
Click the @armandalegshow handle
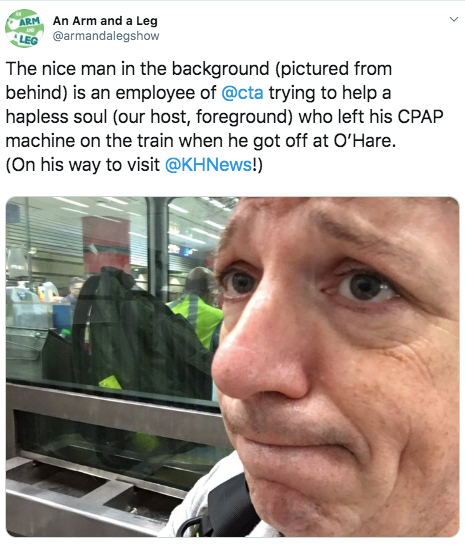tap(106, 36)
